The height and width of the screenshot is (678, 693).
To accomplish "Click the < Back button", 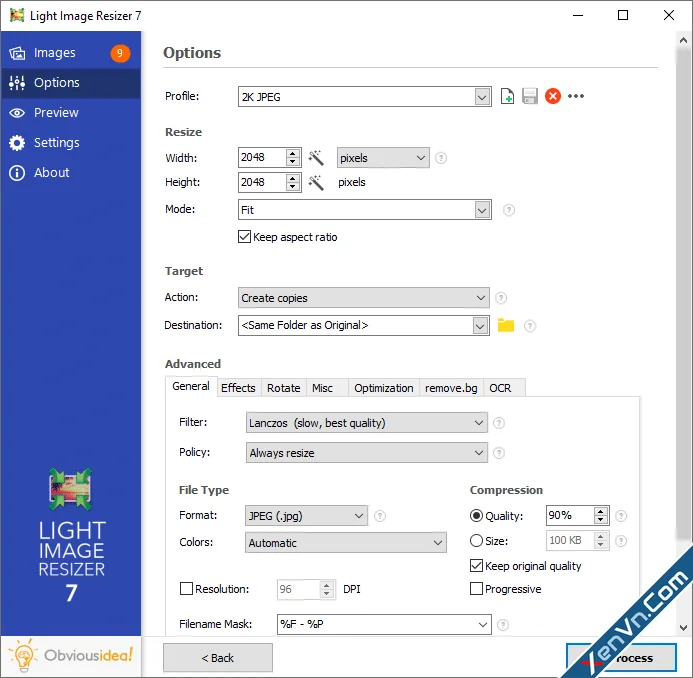I will tap(218, 658).
